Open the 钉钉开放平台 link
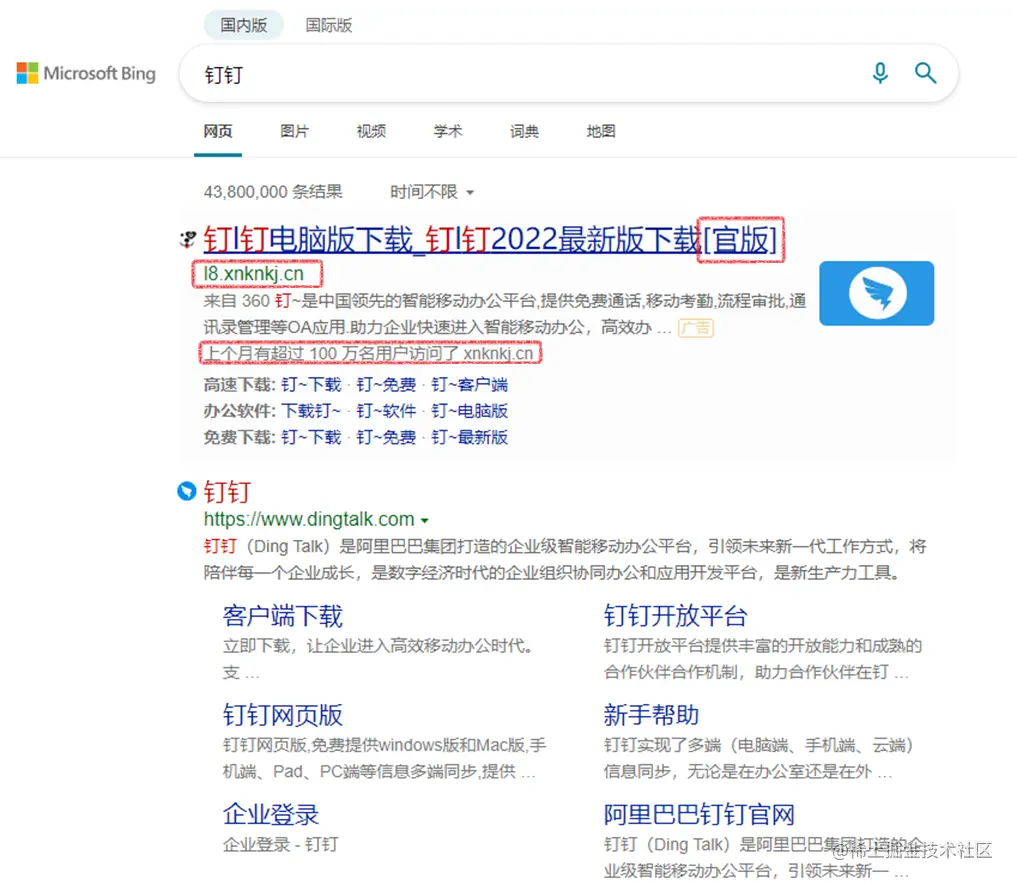Viewport: 1017px width, 885px height. click(x=675, y=616)
